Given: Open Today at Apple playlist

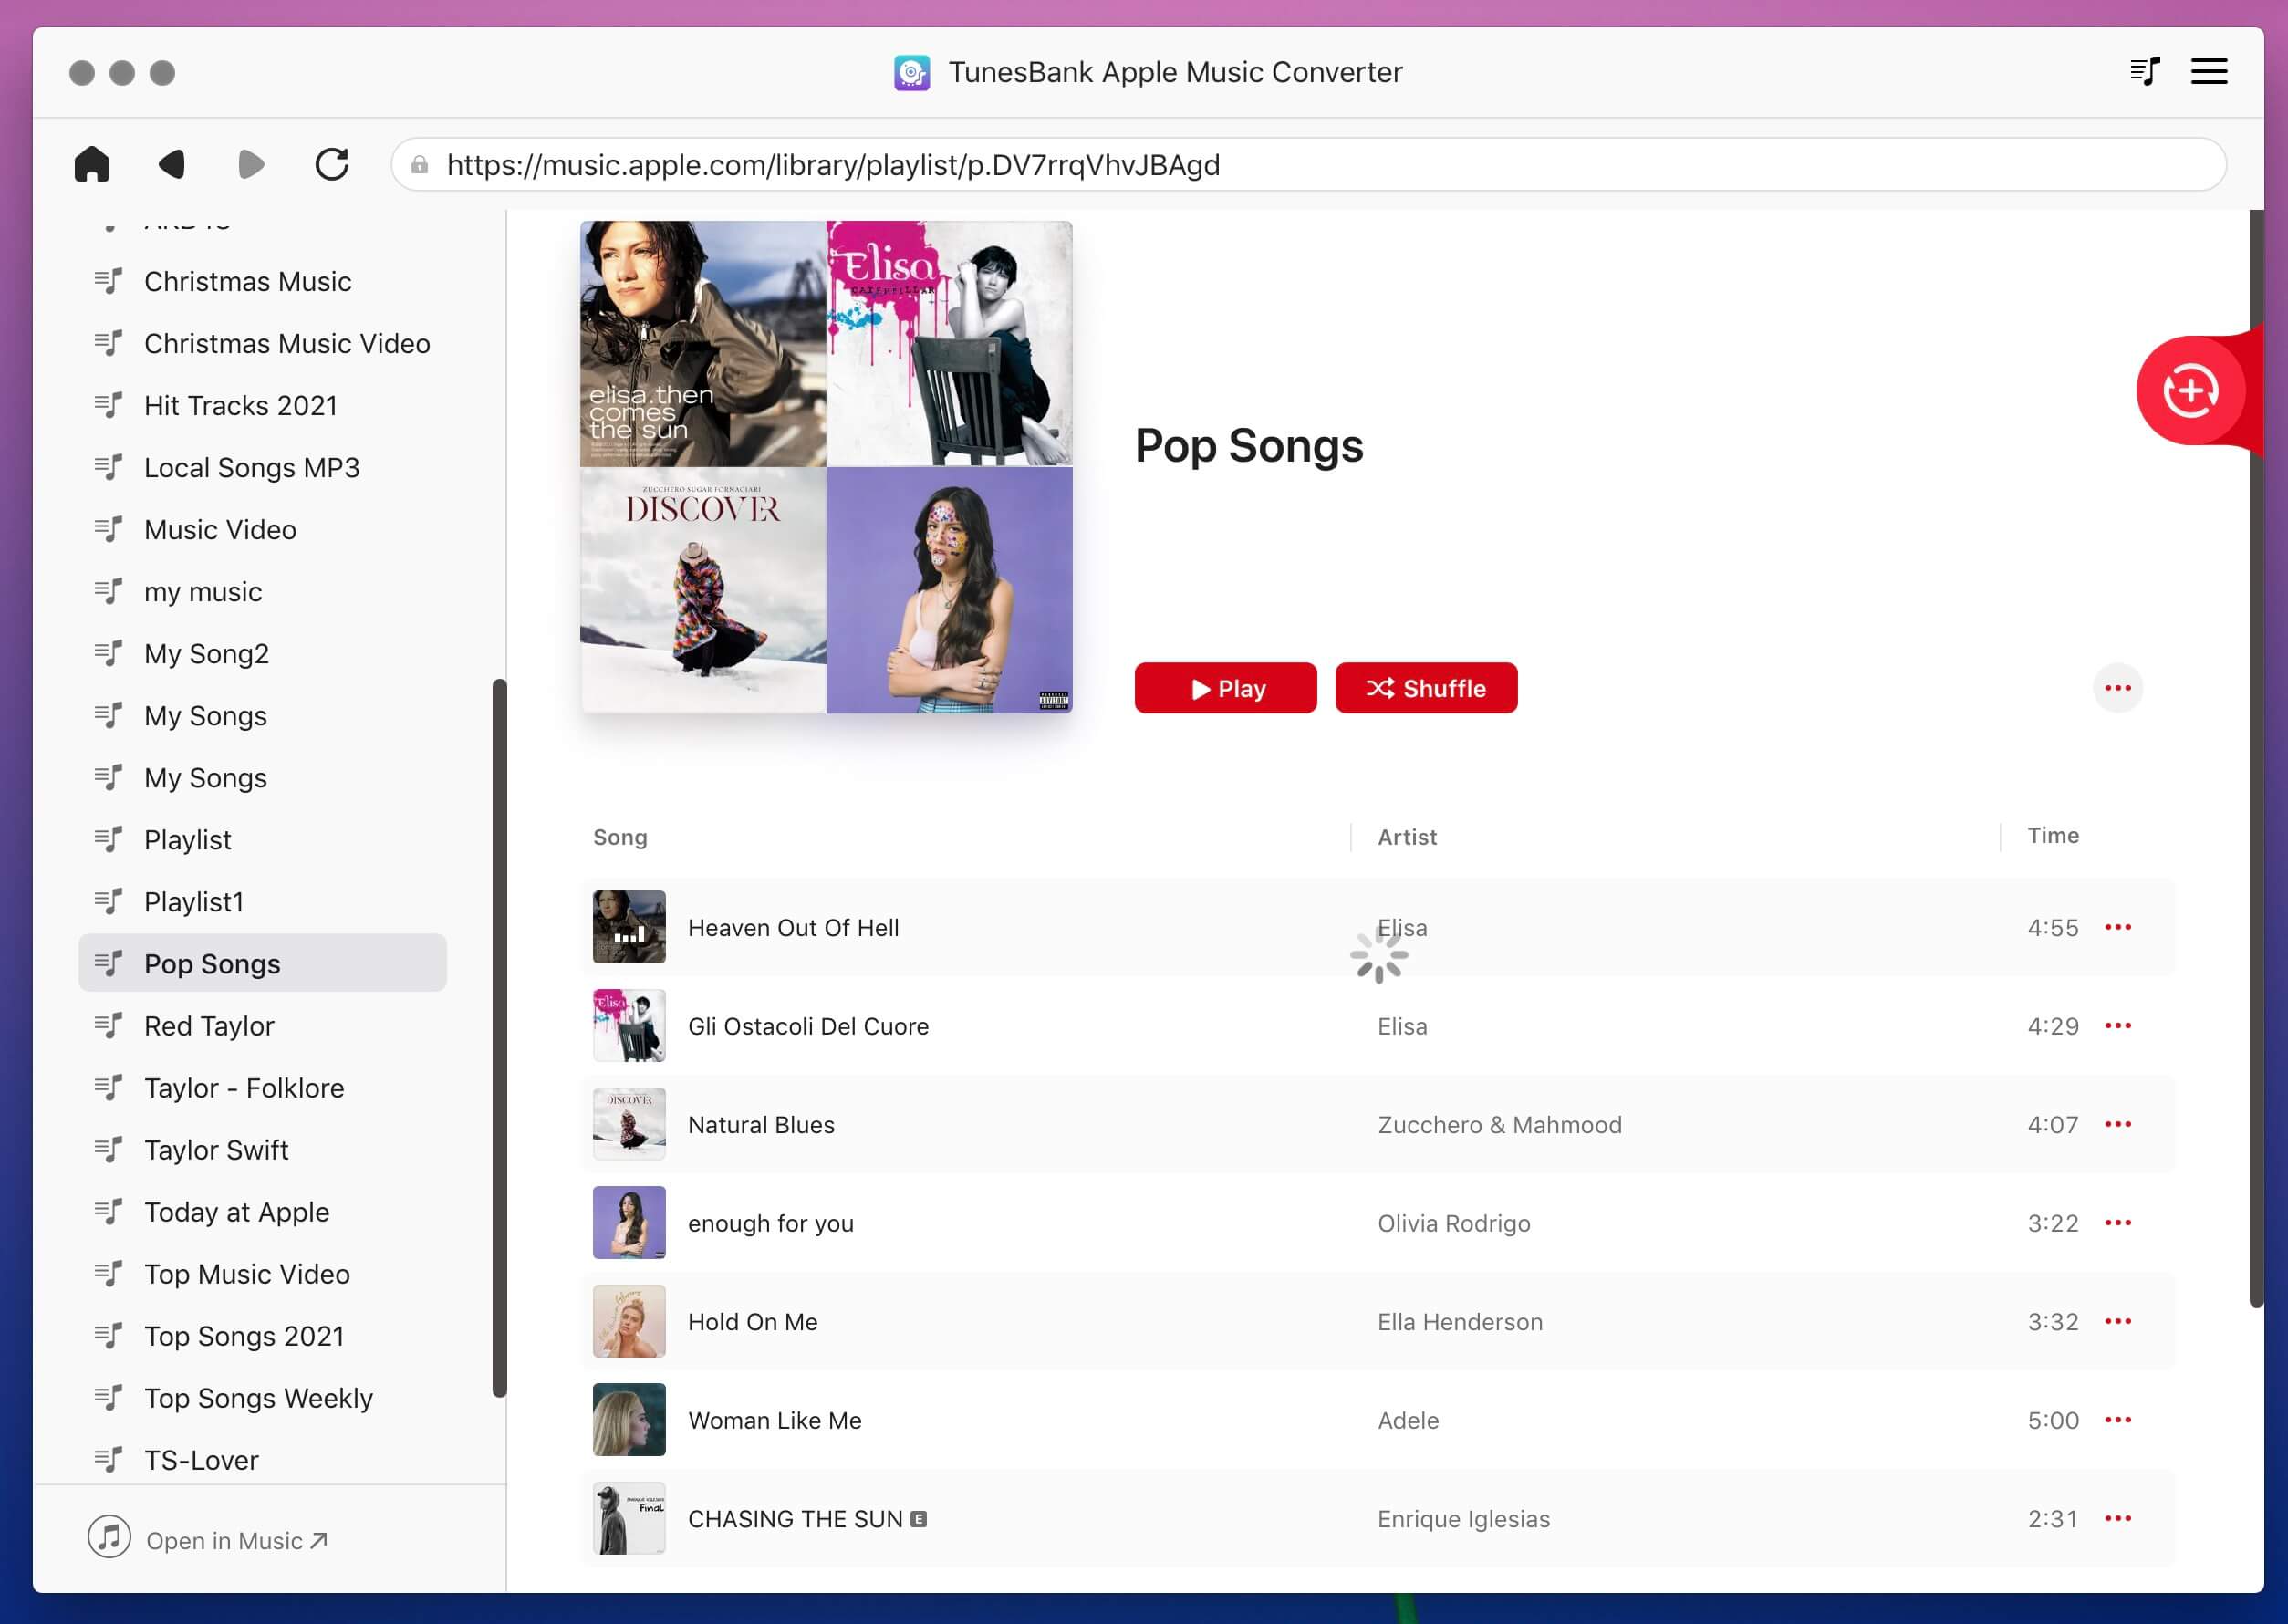Looking at the screenshot, I should [263, 1212].
